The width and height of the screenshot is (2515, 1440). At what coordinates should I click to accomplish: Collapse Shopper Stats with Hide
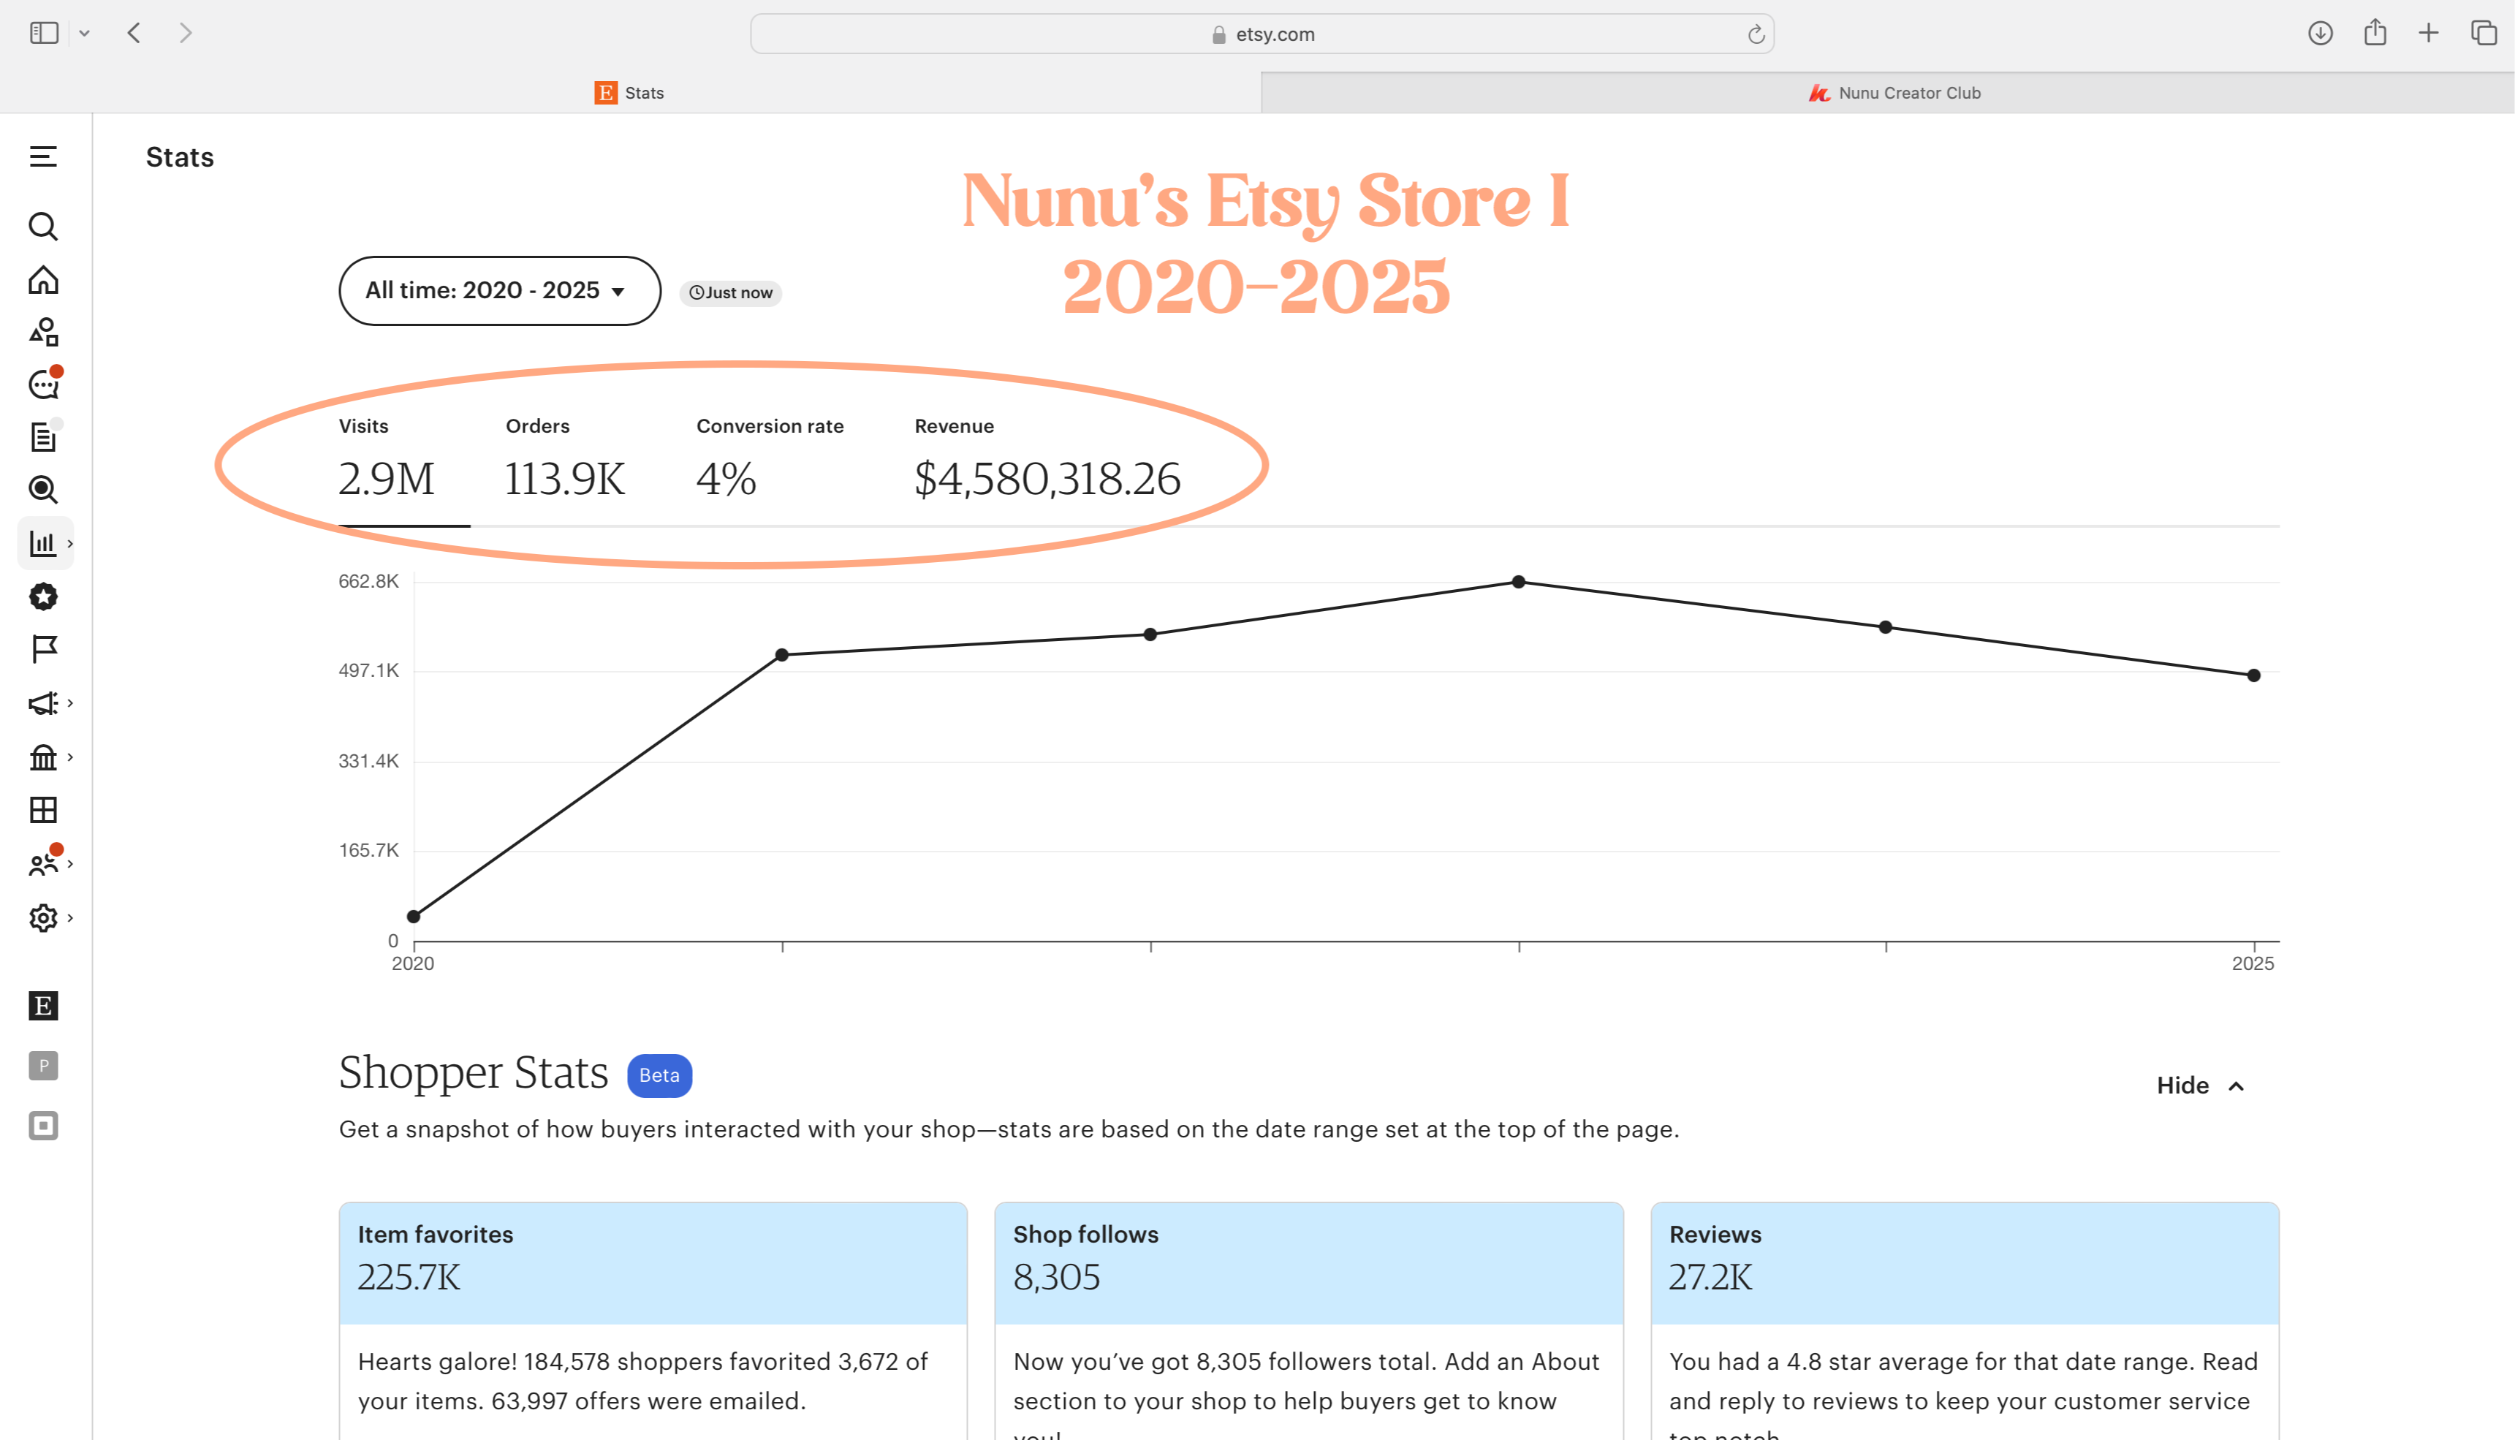click(2200, 1086)
